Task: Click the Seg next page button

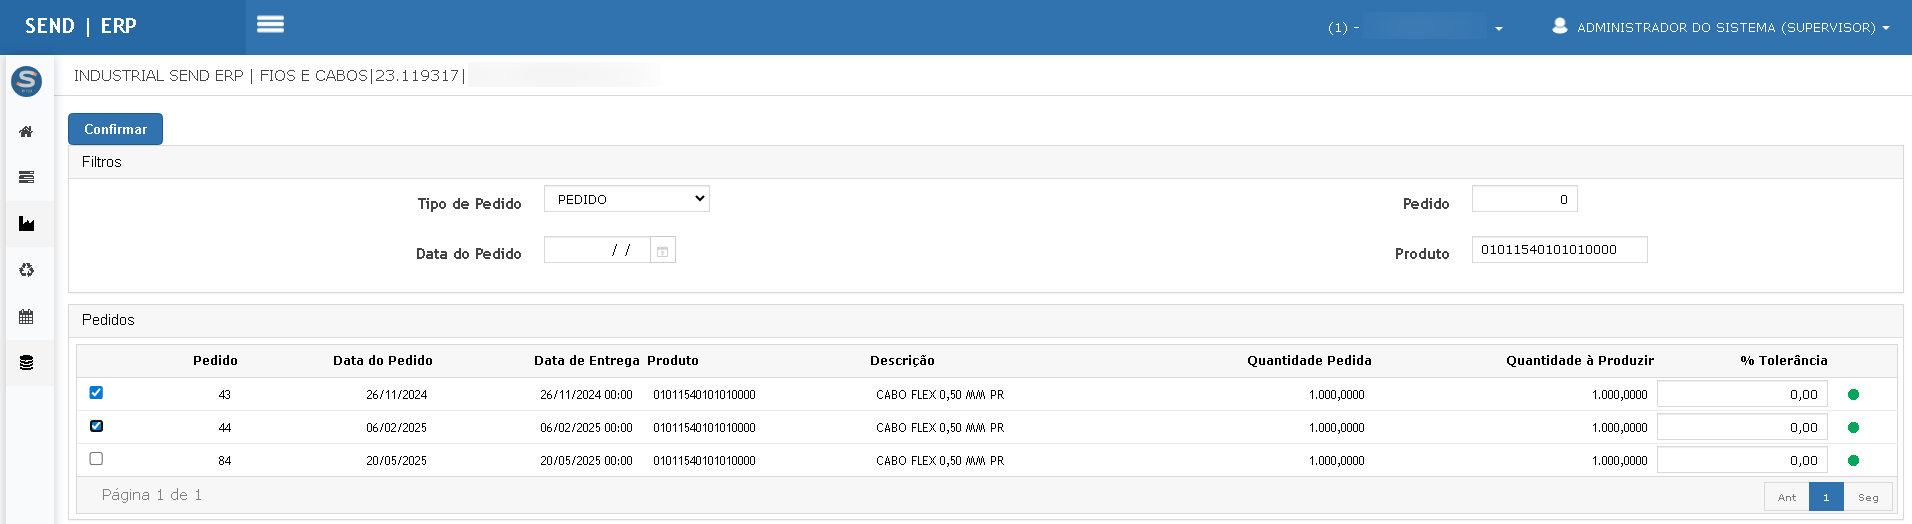Action: 1867,497
